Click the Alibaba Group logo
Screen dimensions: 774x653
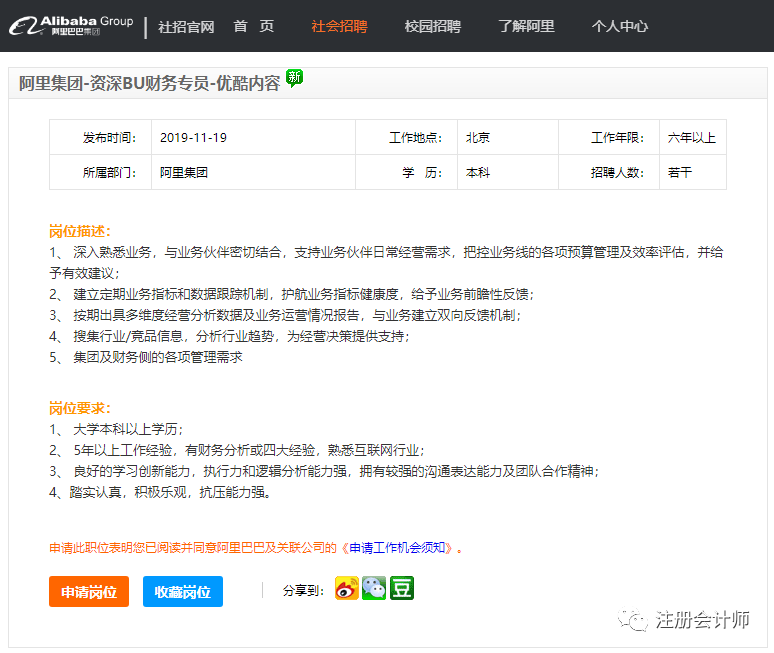pos(72,26)
